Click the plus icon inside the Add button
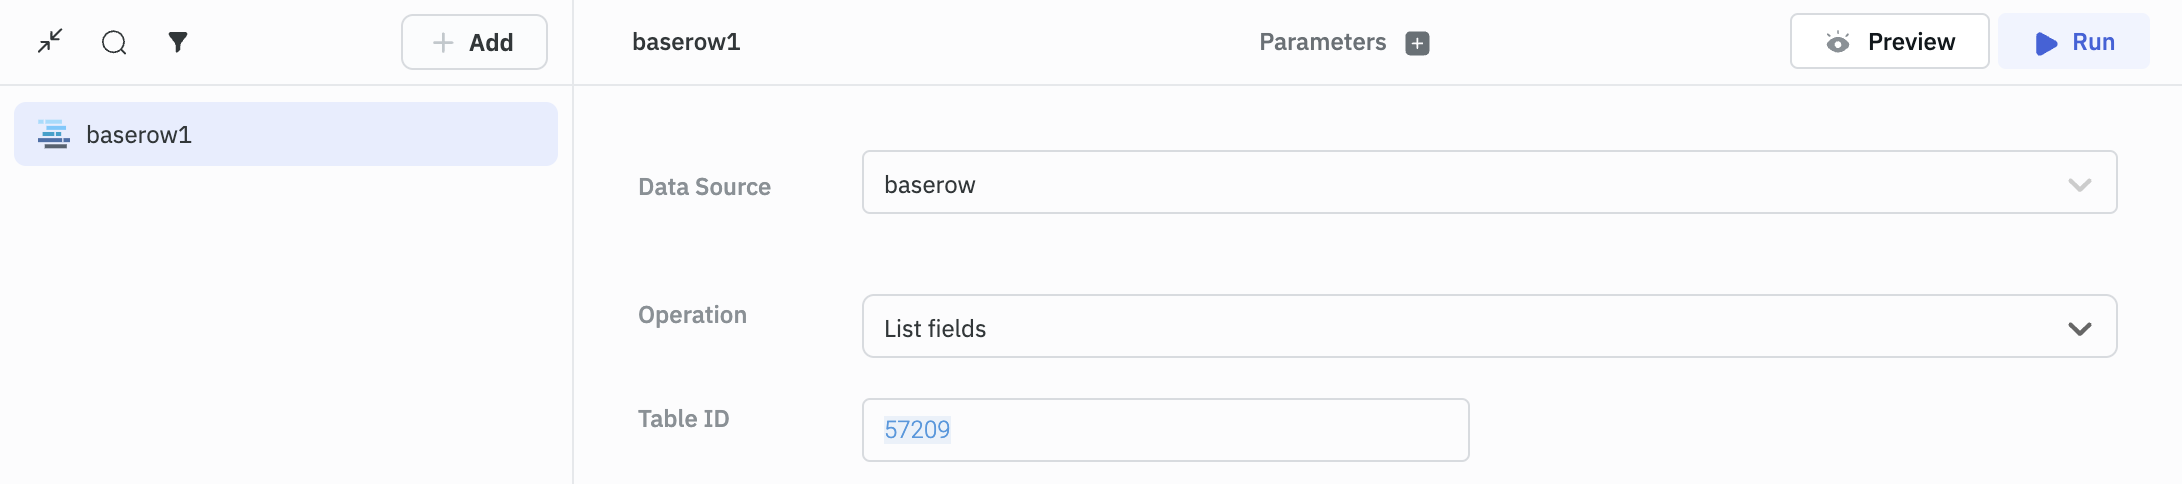This screenshot has width=2182, height=484. coord(442,42)
